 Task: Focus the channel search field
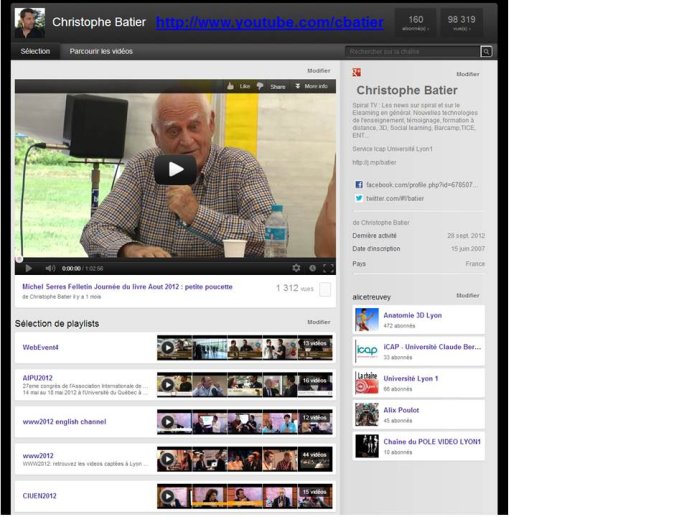pyautogui.click(x=413, y=52)
